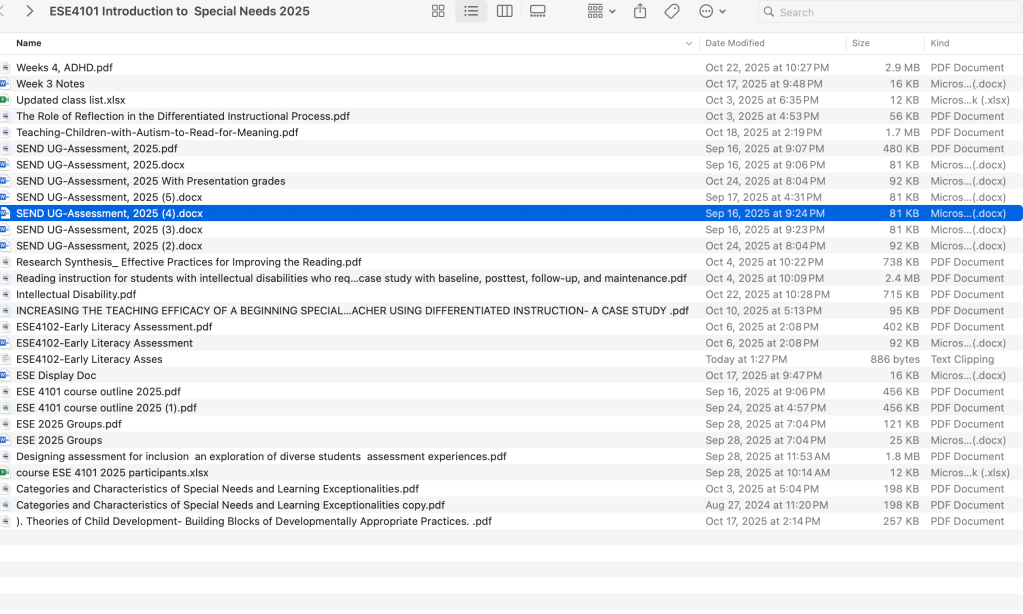Click in the Search field
Image resolution: width=1023 pixels, height=614 pixels.
pyautogui.click(x=890, y=12)
